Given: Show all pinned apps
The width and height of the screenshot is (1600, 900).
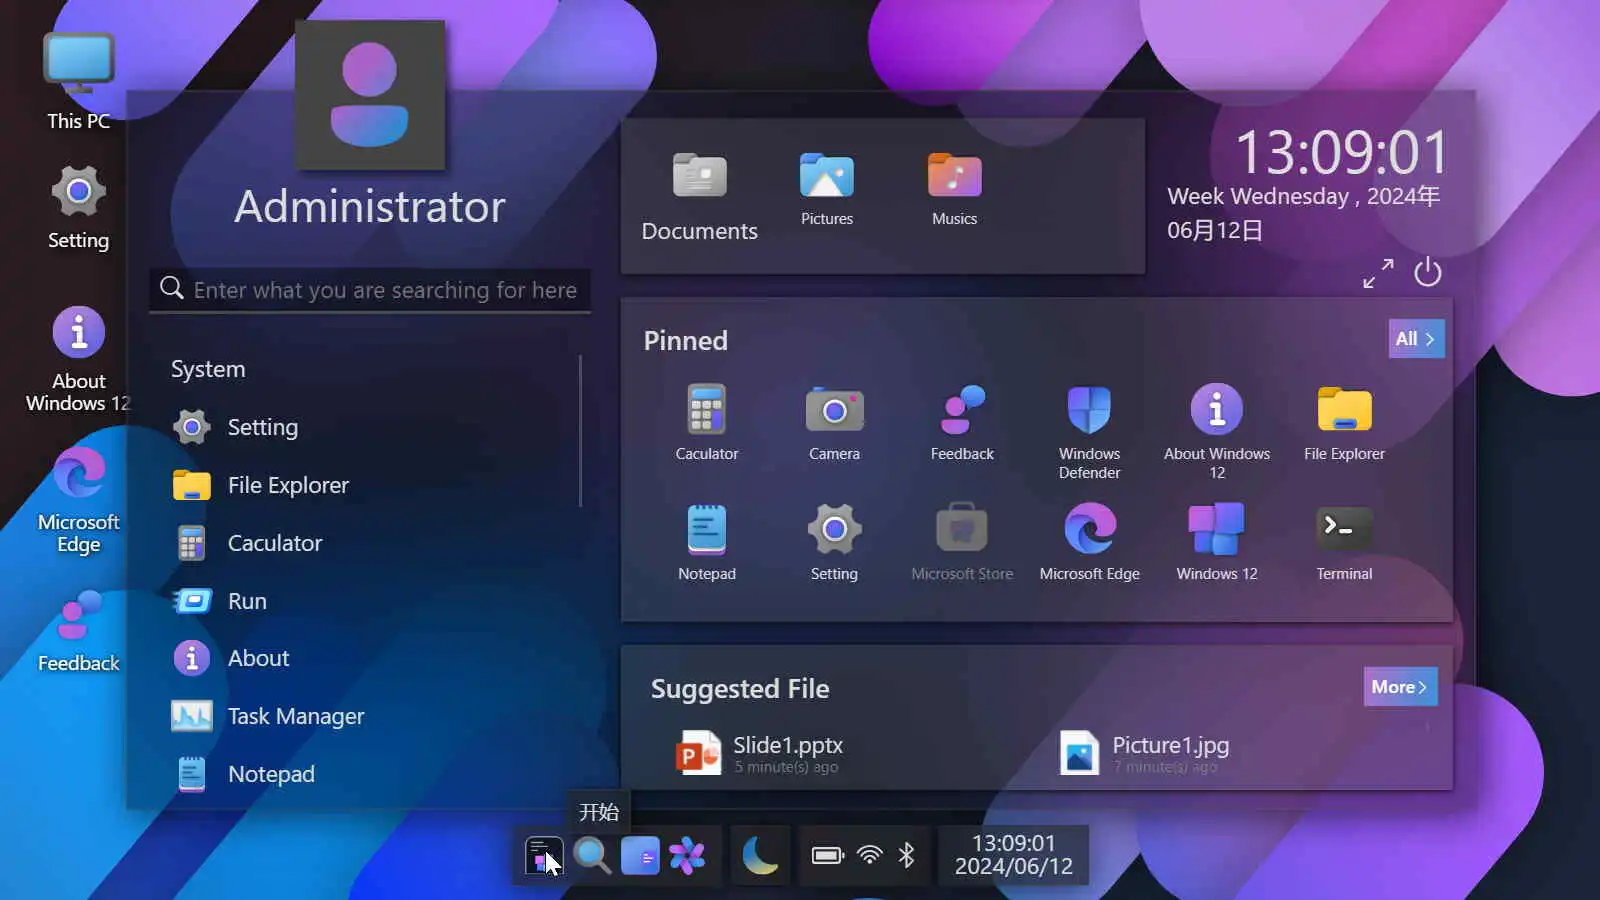Looking at the screenshot, I should click(x=1416, y=339).
